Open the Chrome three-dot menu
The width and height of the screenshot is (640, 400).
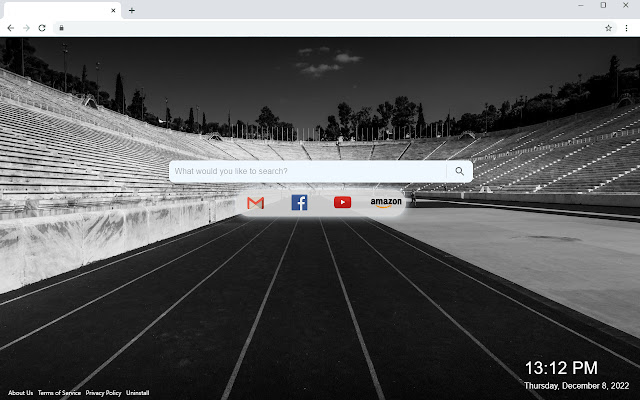(x=626, y=28)
